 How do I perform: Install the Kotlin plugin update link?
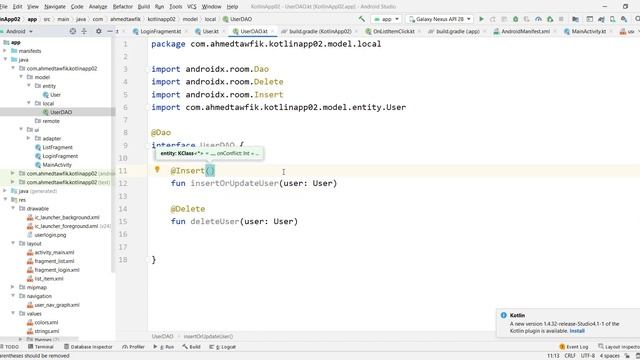[x=577, y=331]
